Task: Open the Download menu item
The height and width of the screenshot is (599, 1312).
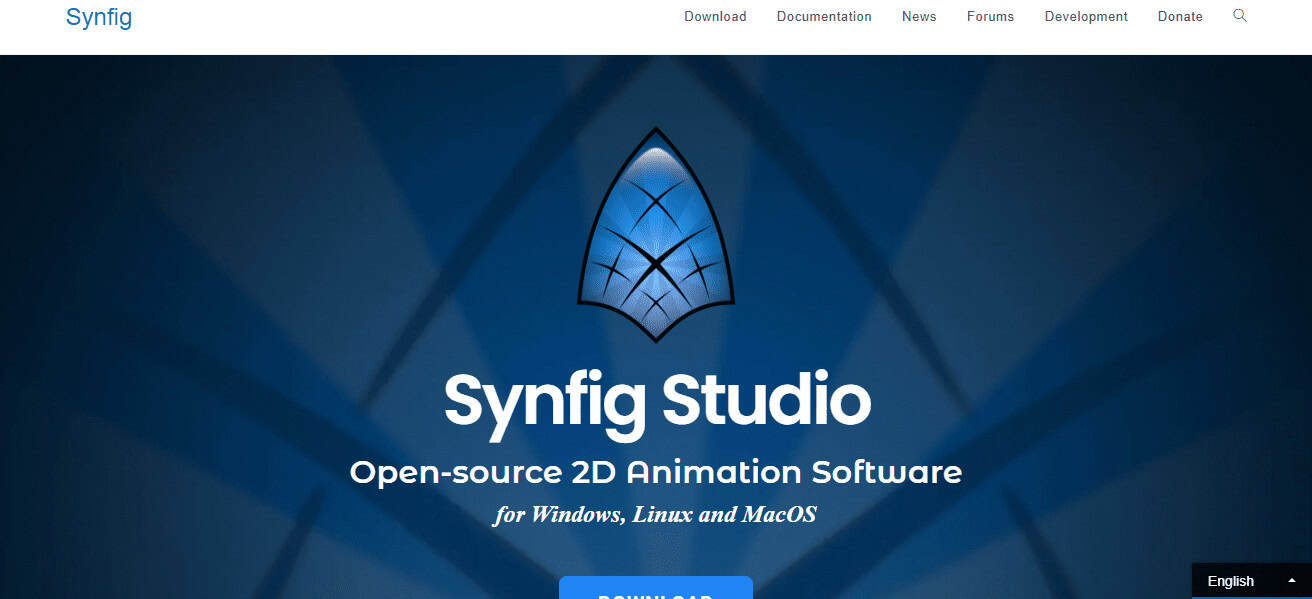Action: [715, 16]
